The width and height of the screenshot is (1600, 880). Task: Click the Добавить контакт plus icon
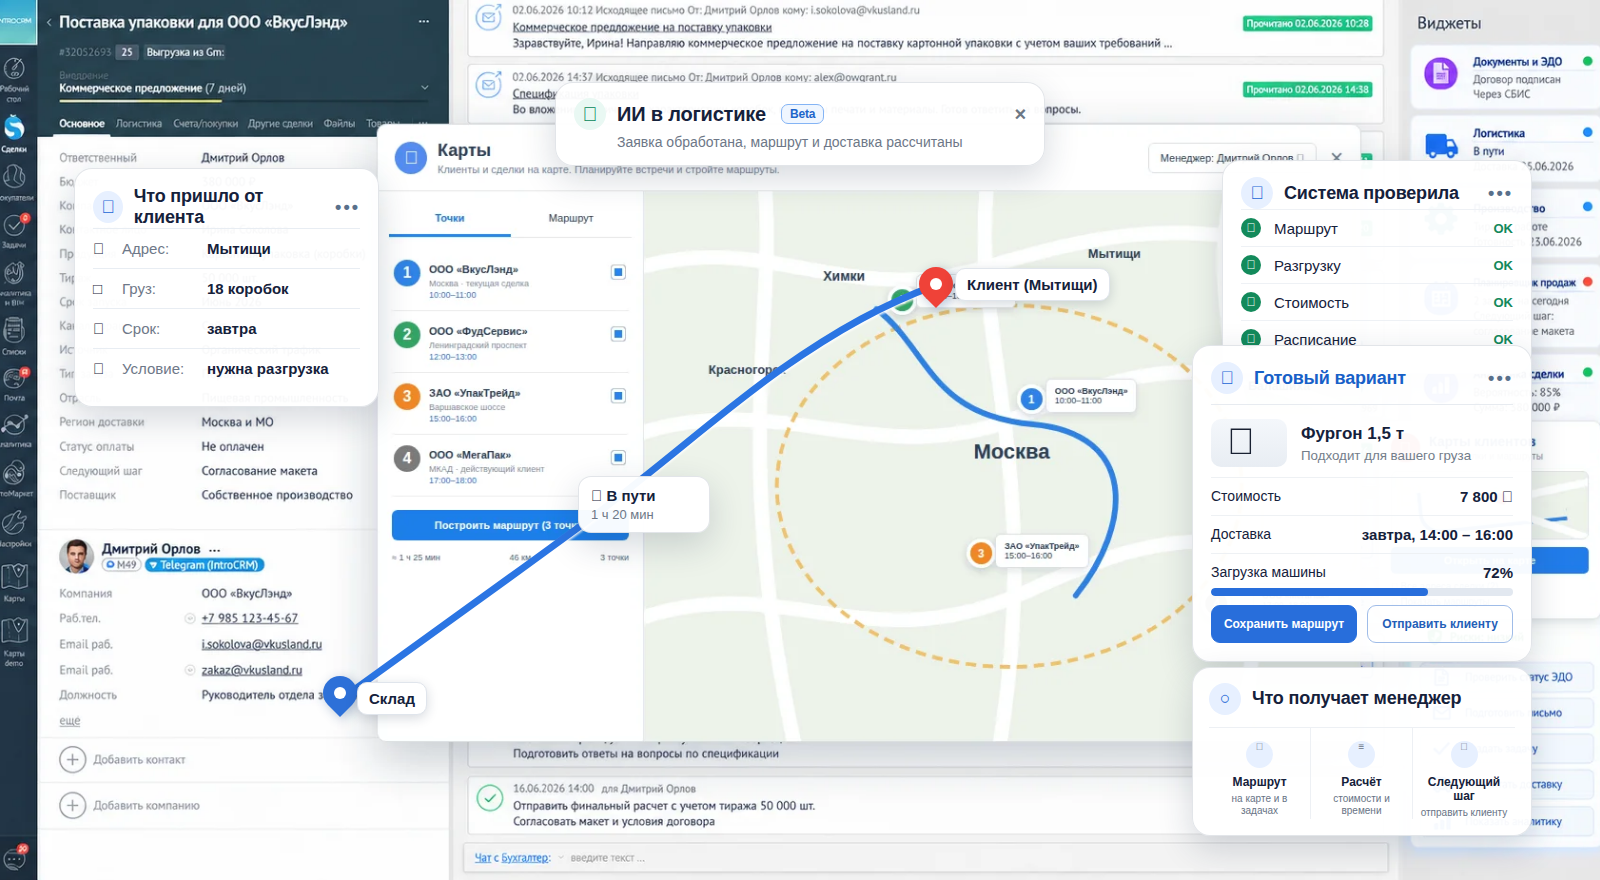tap(72, 760)
